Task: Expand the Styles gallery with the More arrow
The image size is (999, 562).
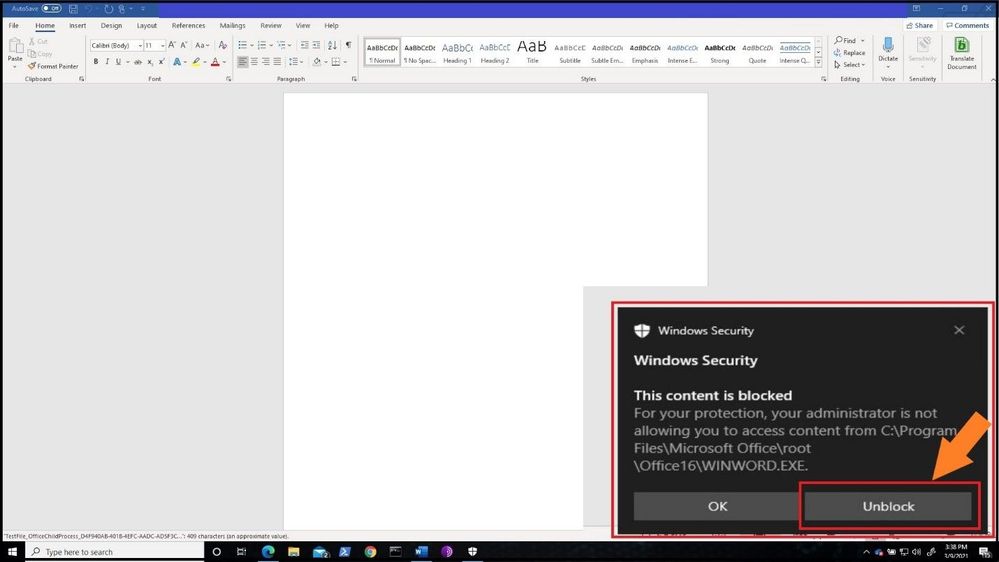Action: pos(818,62)
